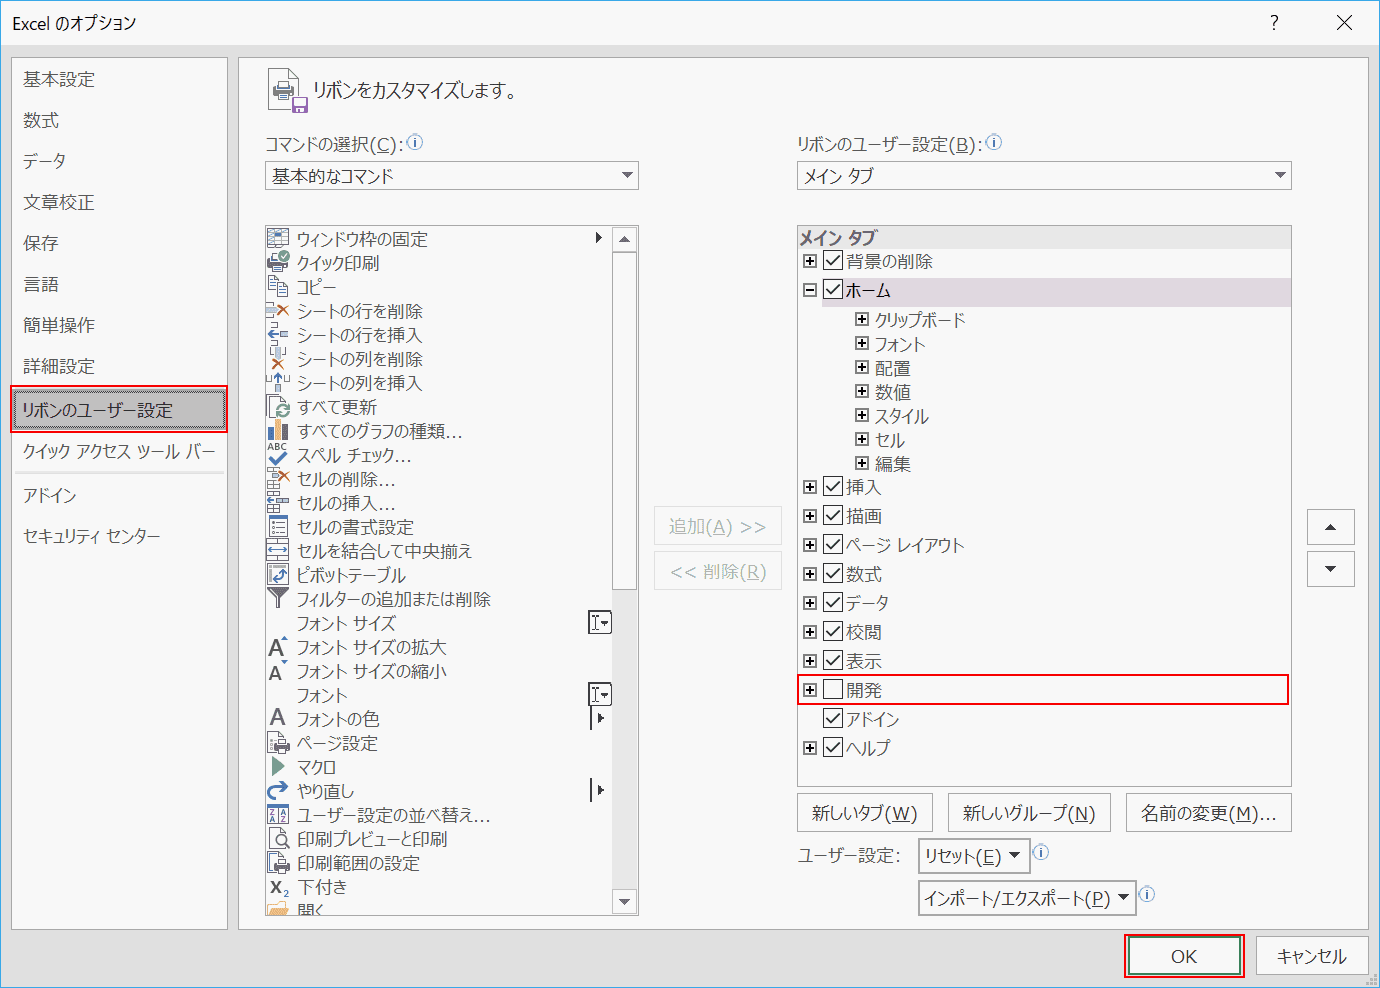Click the セルの挿入 icon
1380x988 pixels.
point(278,502)
